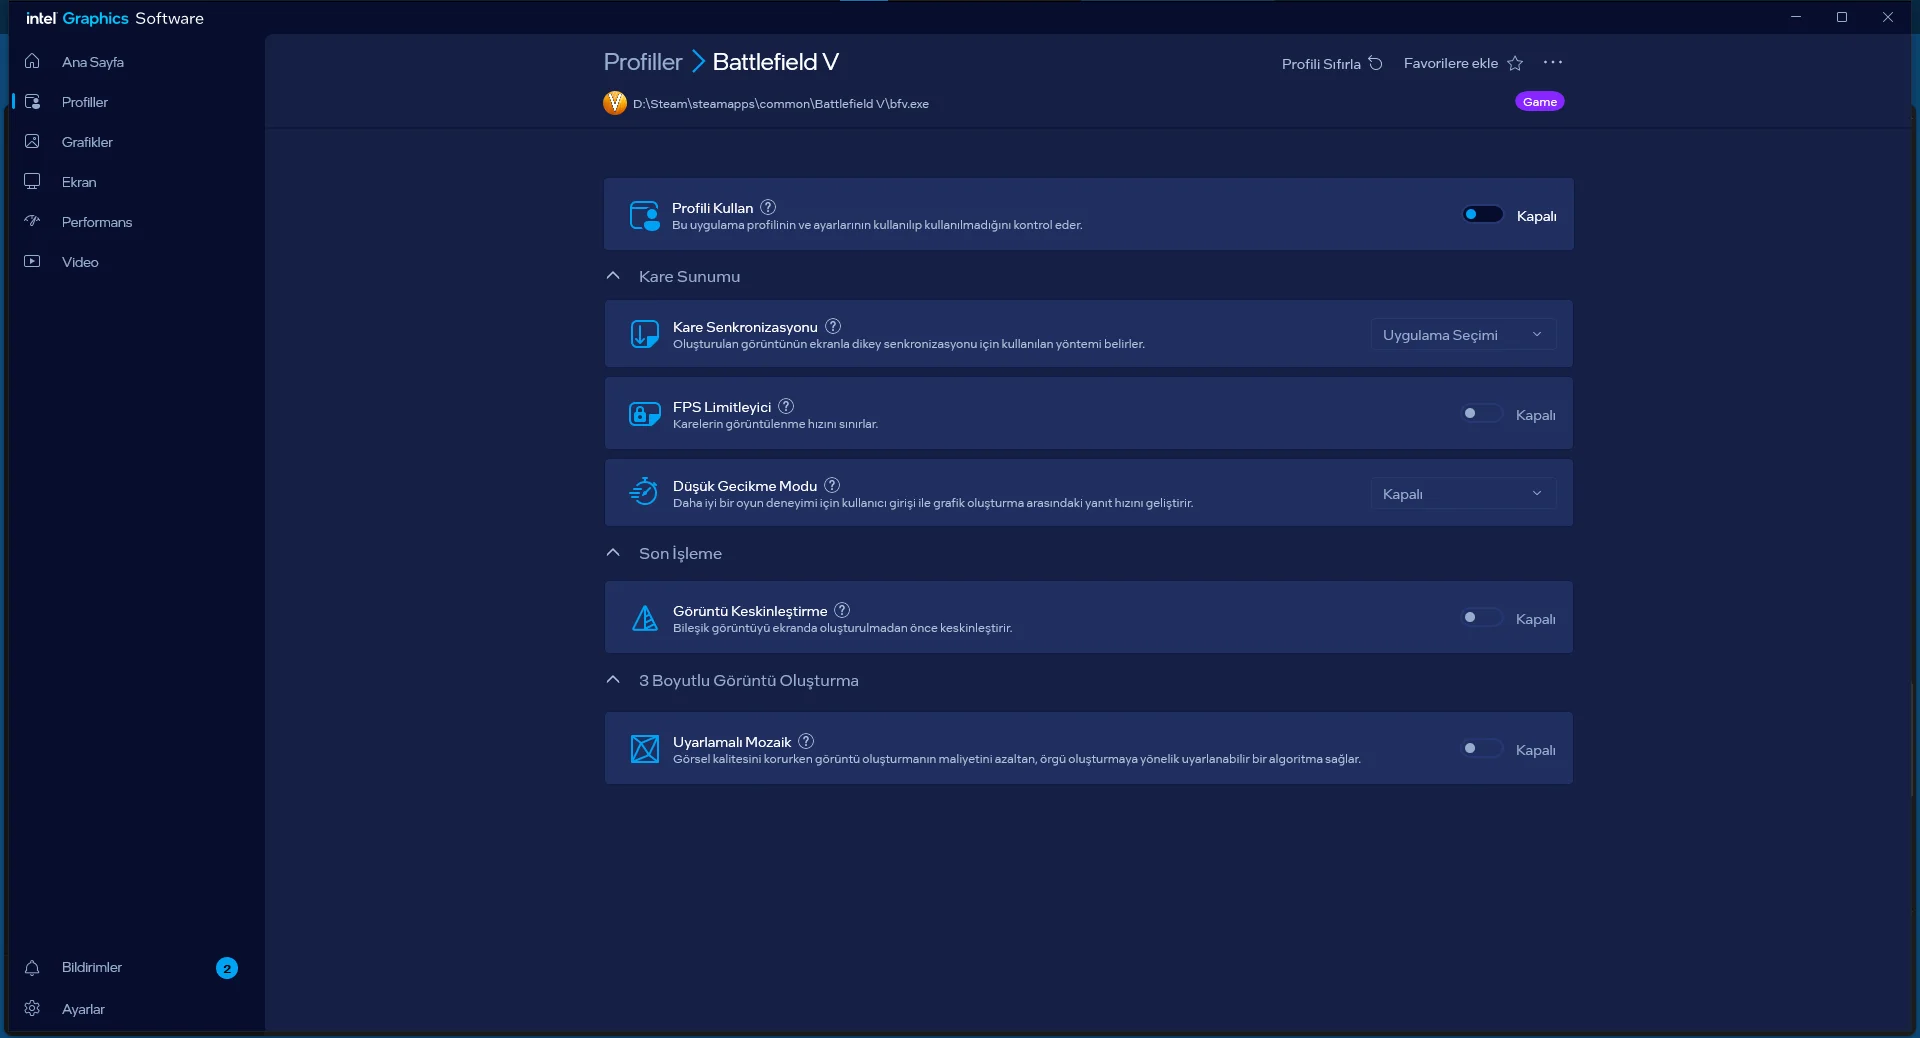The height and width of the screenshot is (1038, 1920).
Task: Click the FPS Limitleyici lock icon
Action: [x=645, y=414]
